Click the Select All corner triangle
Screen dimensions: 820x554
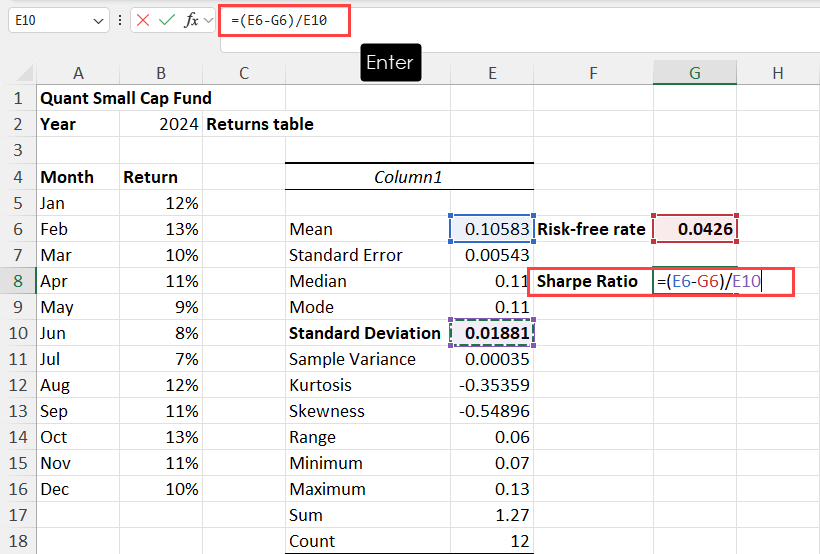(x=25, y=73)
